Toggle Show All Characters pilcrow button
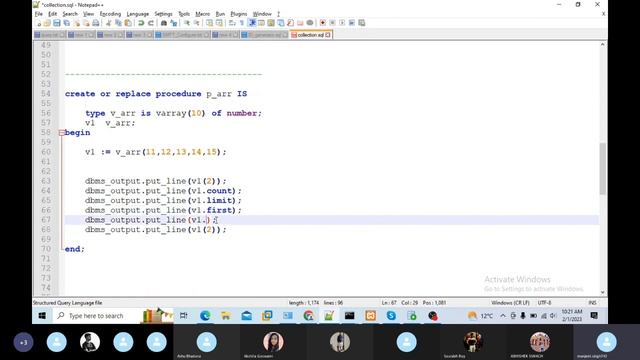The height and width of the screenshot is (360, 640). pyautogui.click(x=242, y=23)
